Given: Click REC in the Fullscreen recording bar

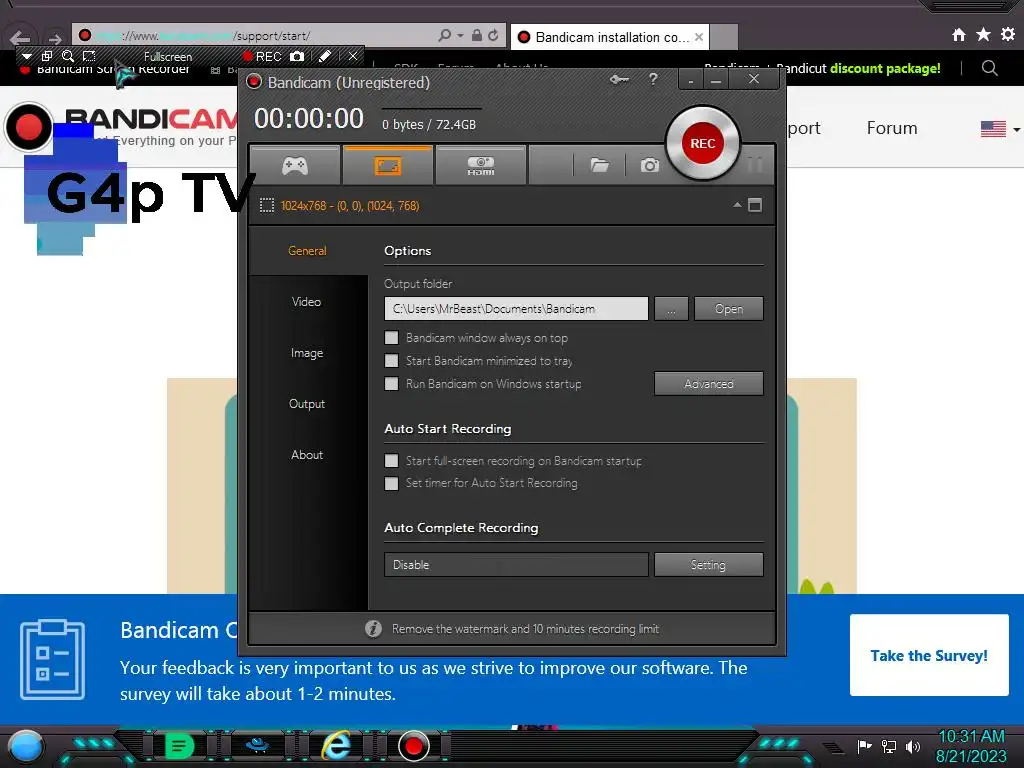Looking at the screenshot, I should click(262, 57).
